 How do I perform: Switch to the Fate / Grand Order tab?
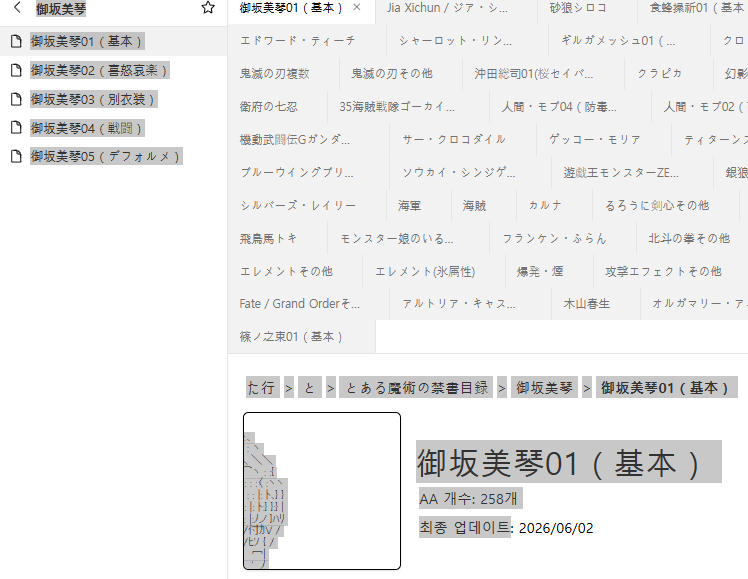[x=309, y=304]
